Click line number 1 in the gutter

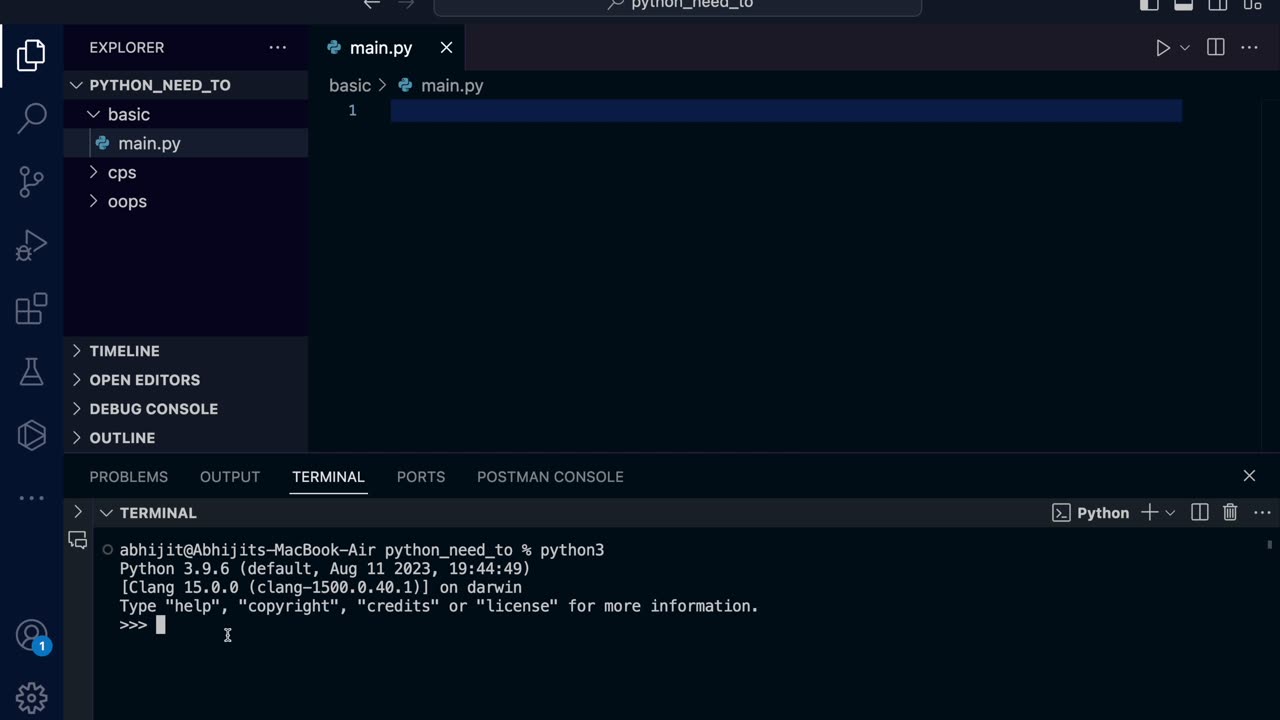pos(352,111)
